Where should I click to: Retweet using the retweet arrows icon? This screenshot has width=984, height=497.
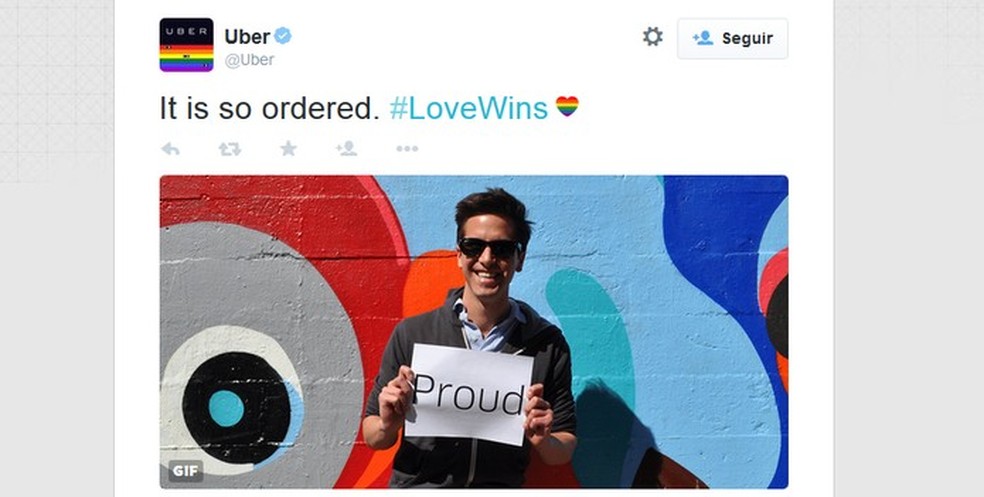(x=230, y=149)
